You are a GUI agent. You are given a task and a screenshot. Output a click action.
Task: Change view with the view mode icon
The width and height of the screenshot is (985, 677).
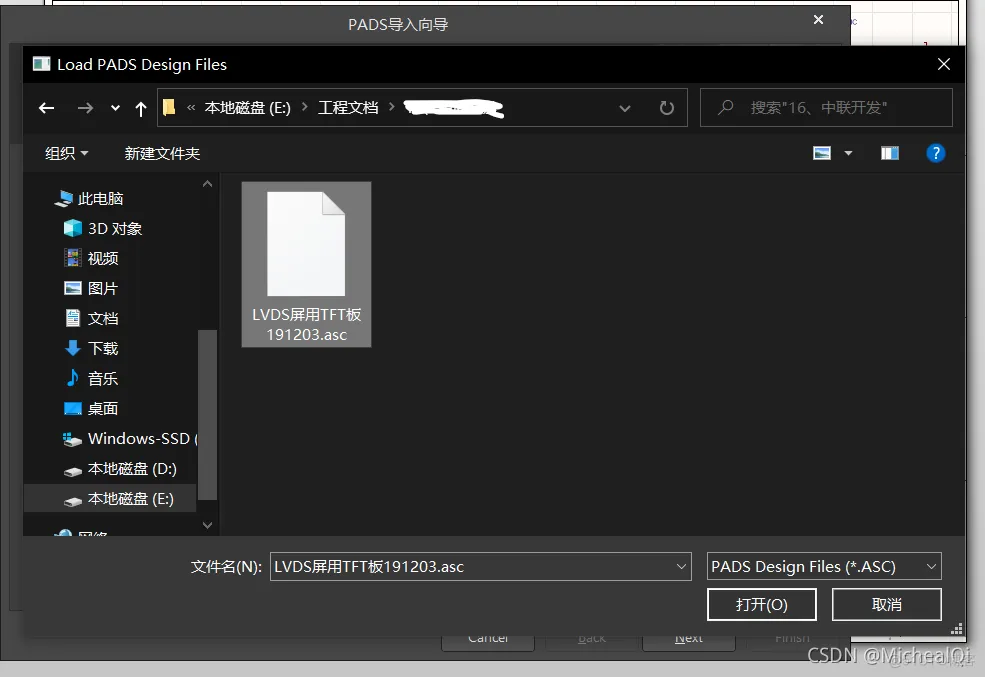pos(822,153)
